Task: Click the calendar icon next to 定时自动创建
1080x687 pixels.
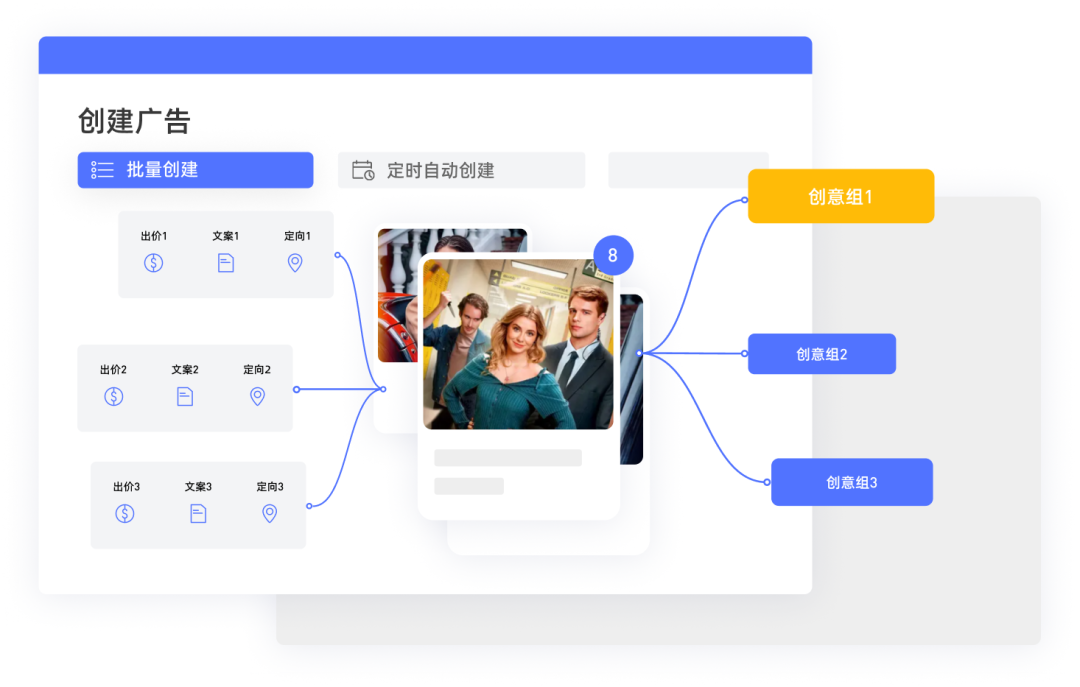Action: tap(361, 170)
